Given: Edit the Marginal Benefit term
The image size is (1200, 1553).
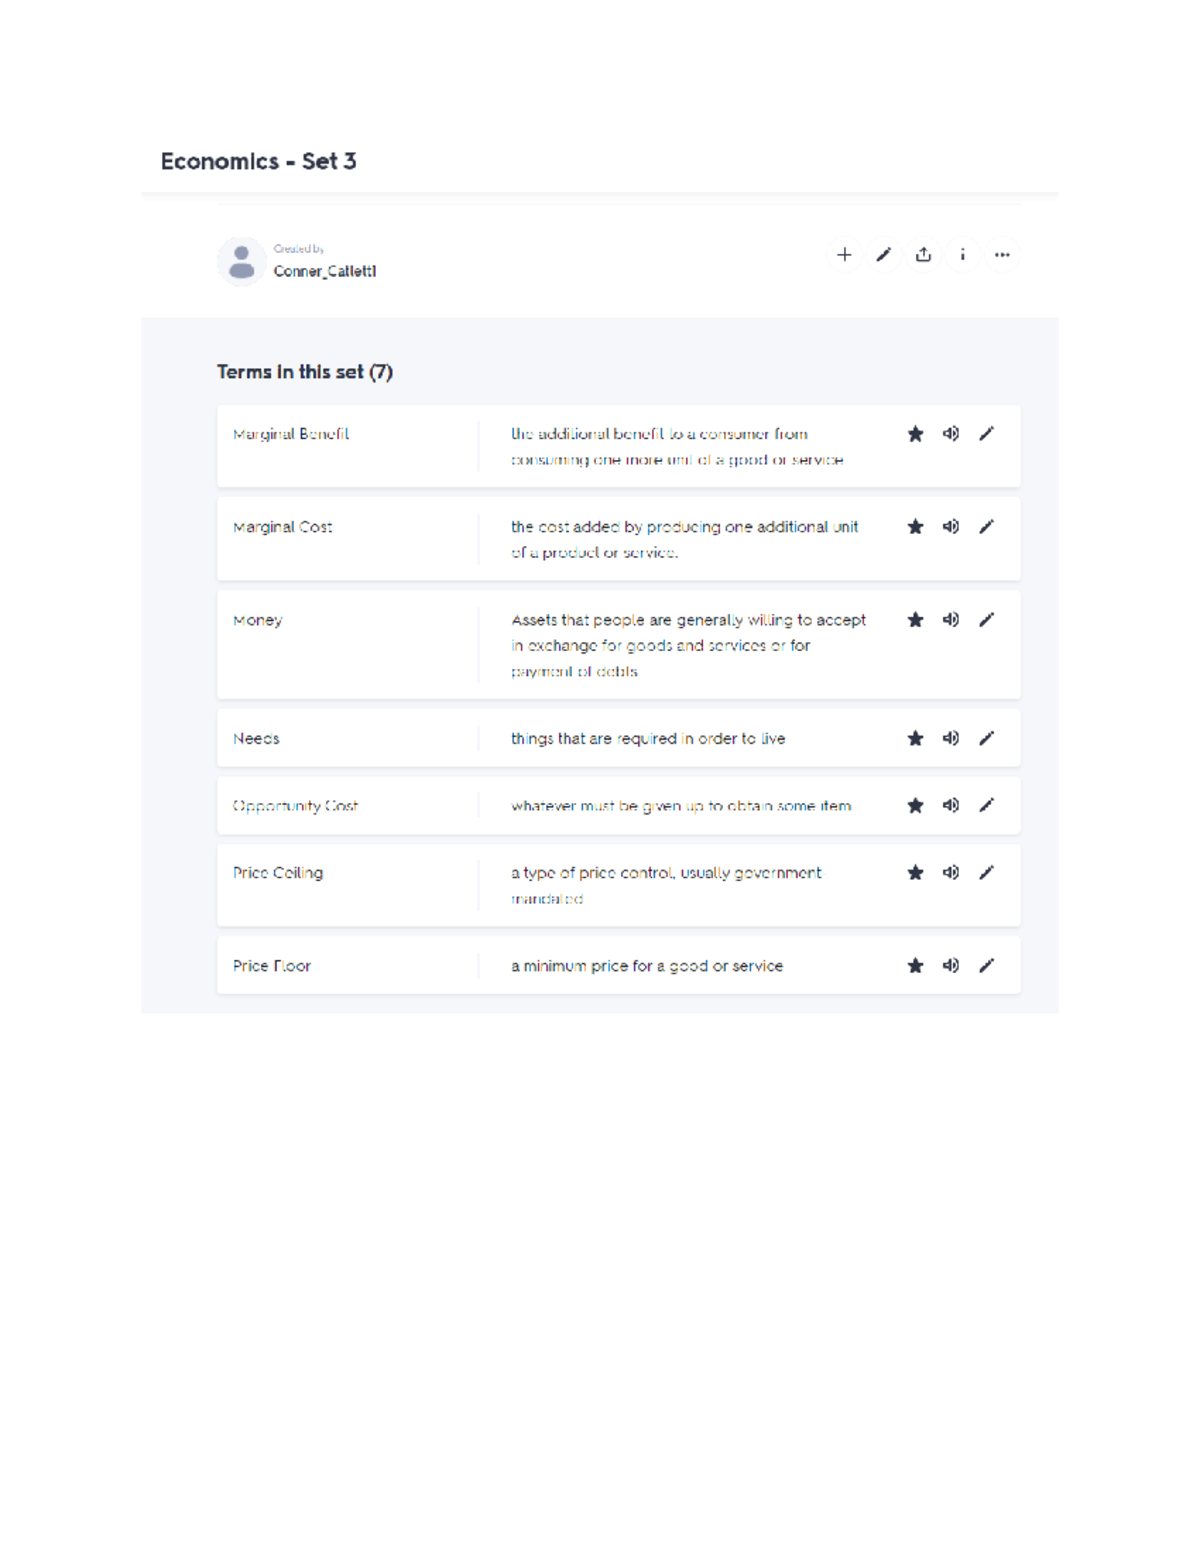Looking at the screenshot, I should coord(987,434).
